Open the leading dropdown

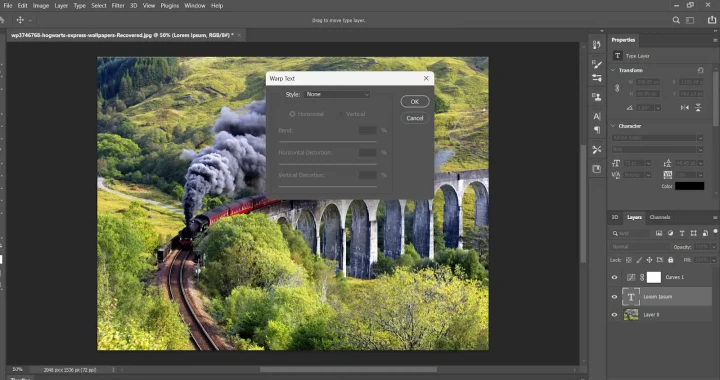click(700, 163)
